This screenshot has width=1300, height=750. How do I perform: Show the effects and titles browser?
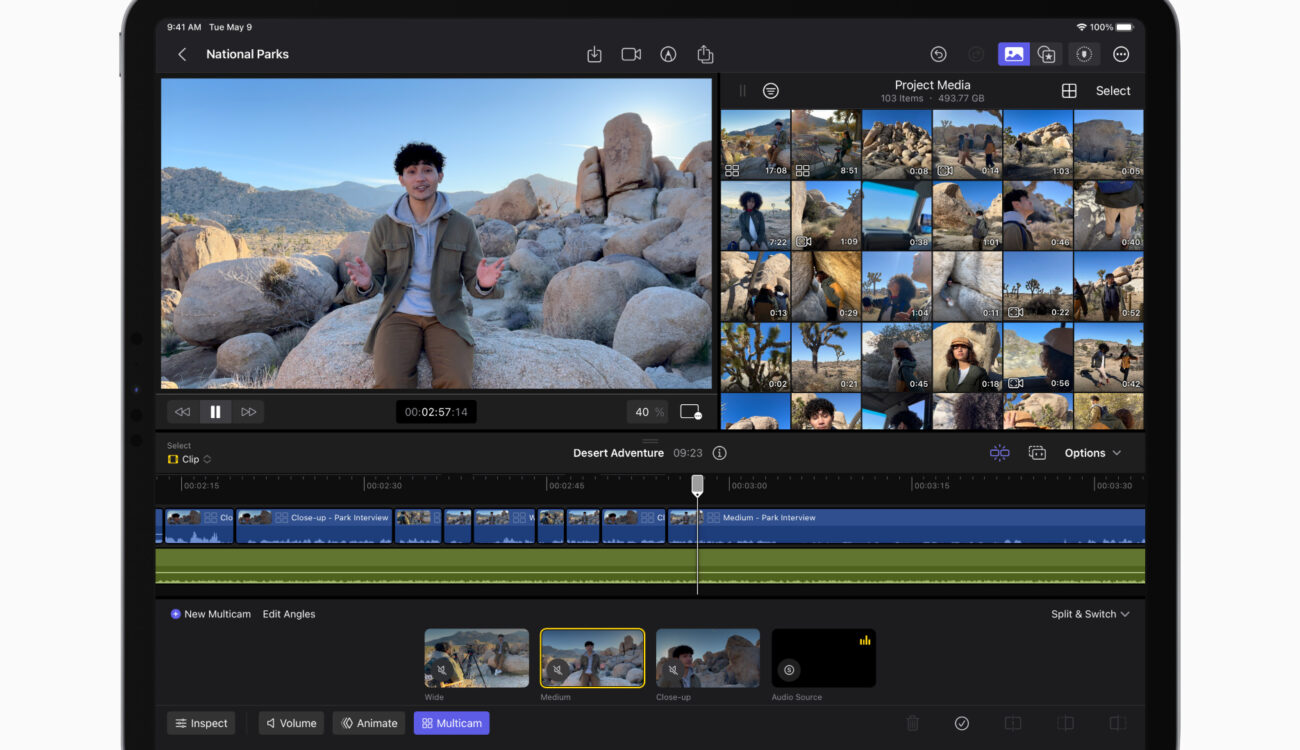pyautogui.click(x=1047, y=55)
